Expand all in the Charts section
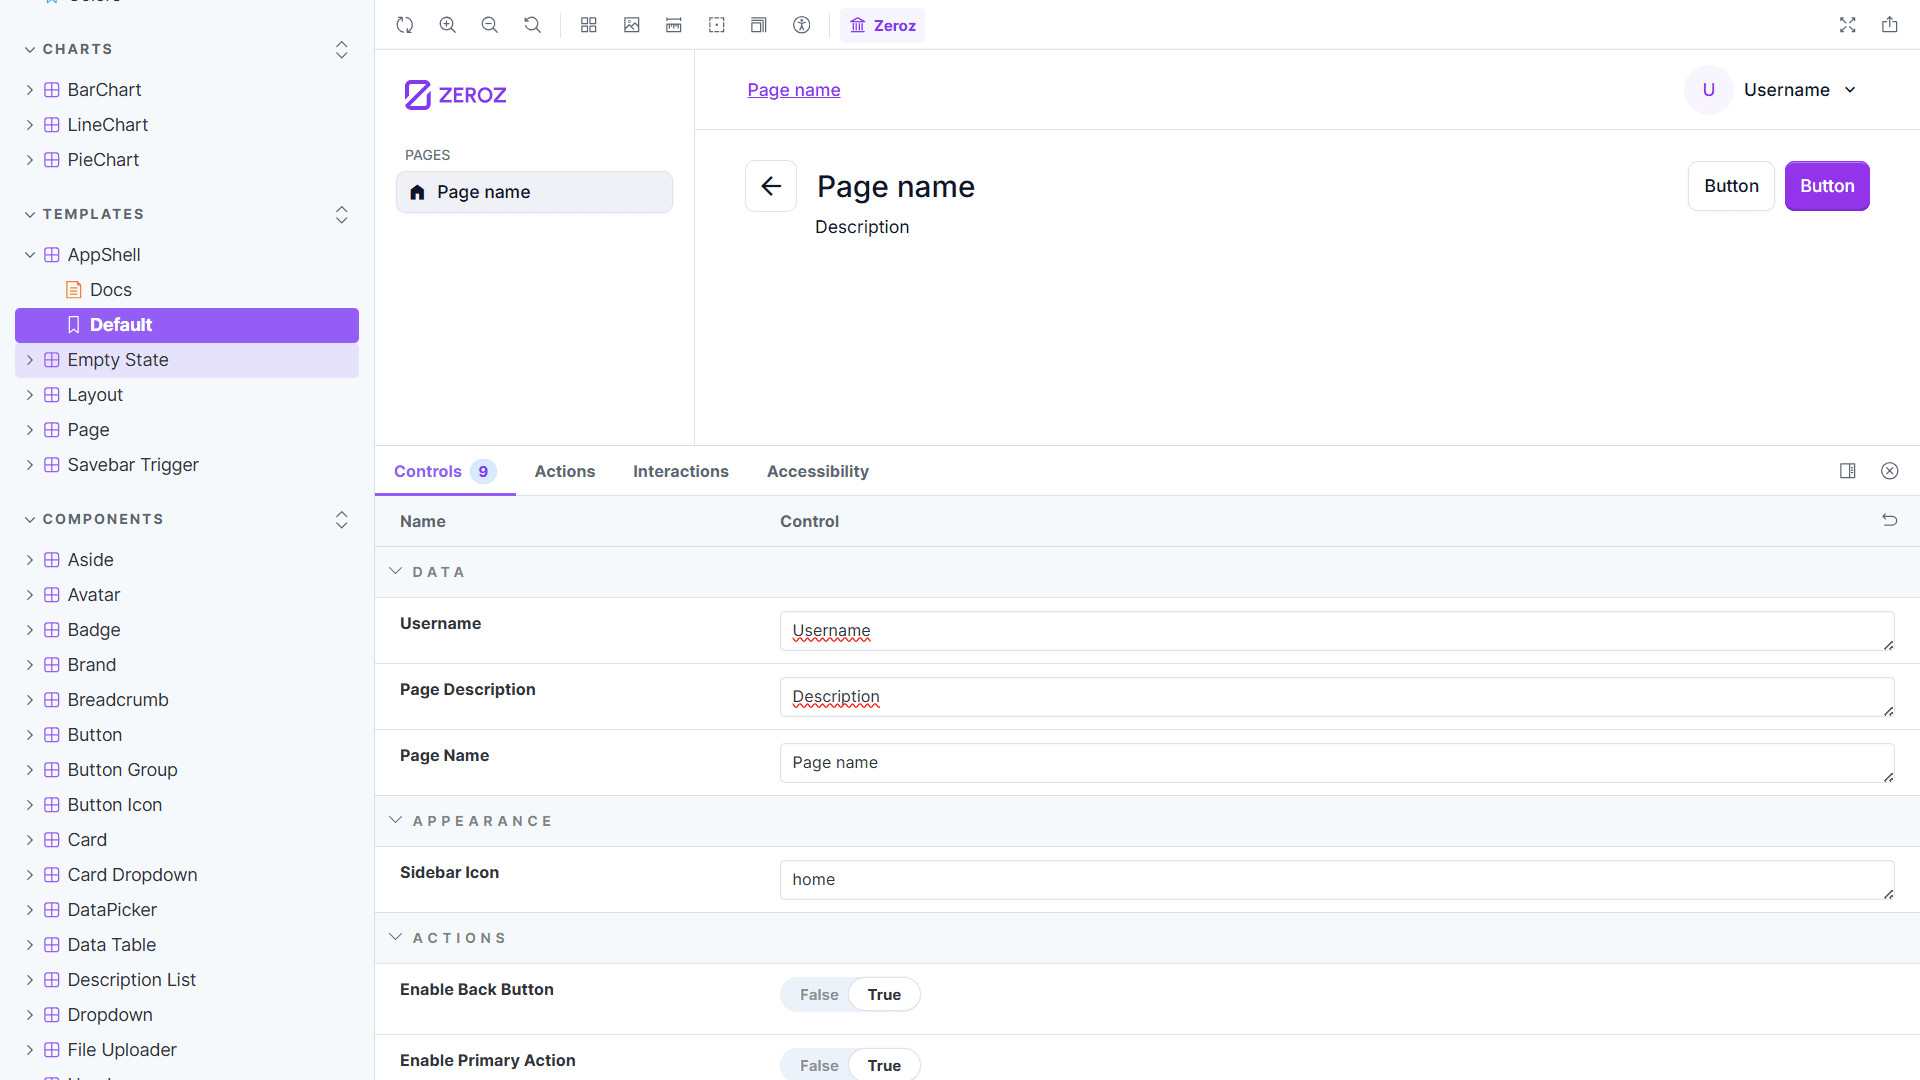 [342, 49]
